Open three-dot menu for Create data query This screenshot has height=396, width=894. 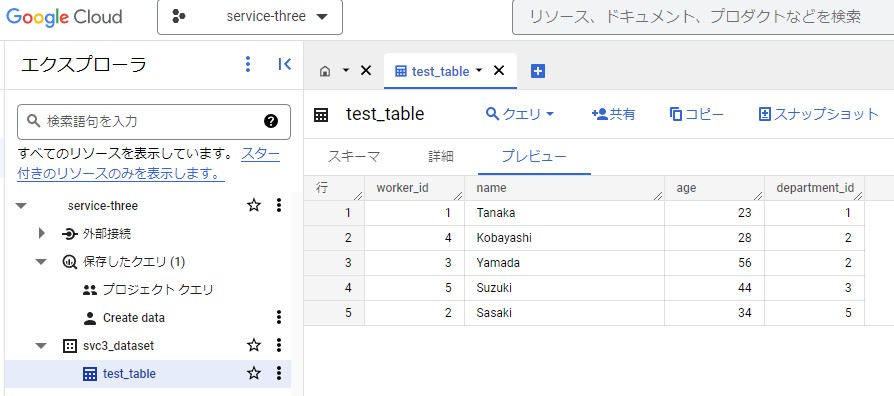278,317
